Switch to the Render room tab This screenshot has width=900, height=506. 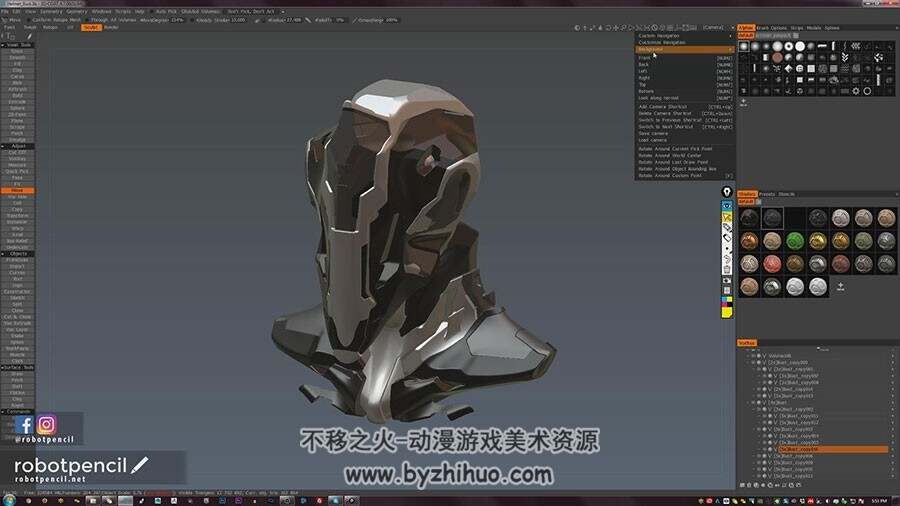point(111,27)
